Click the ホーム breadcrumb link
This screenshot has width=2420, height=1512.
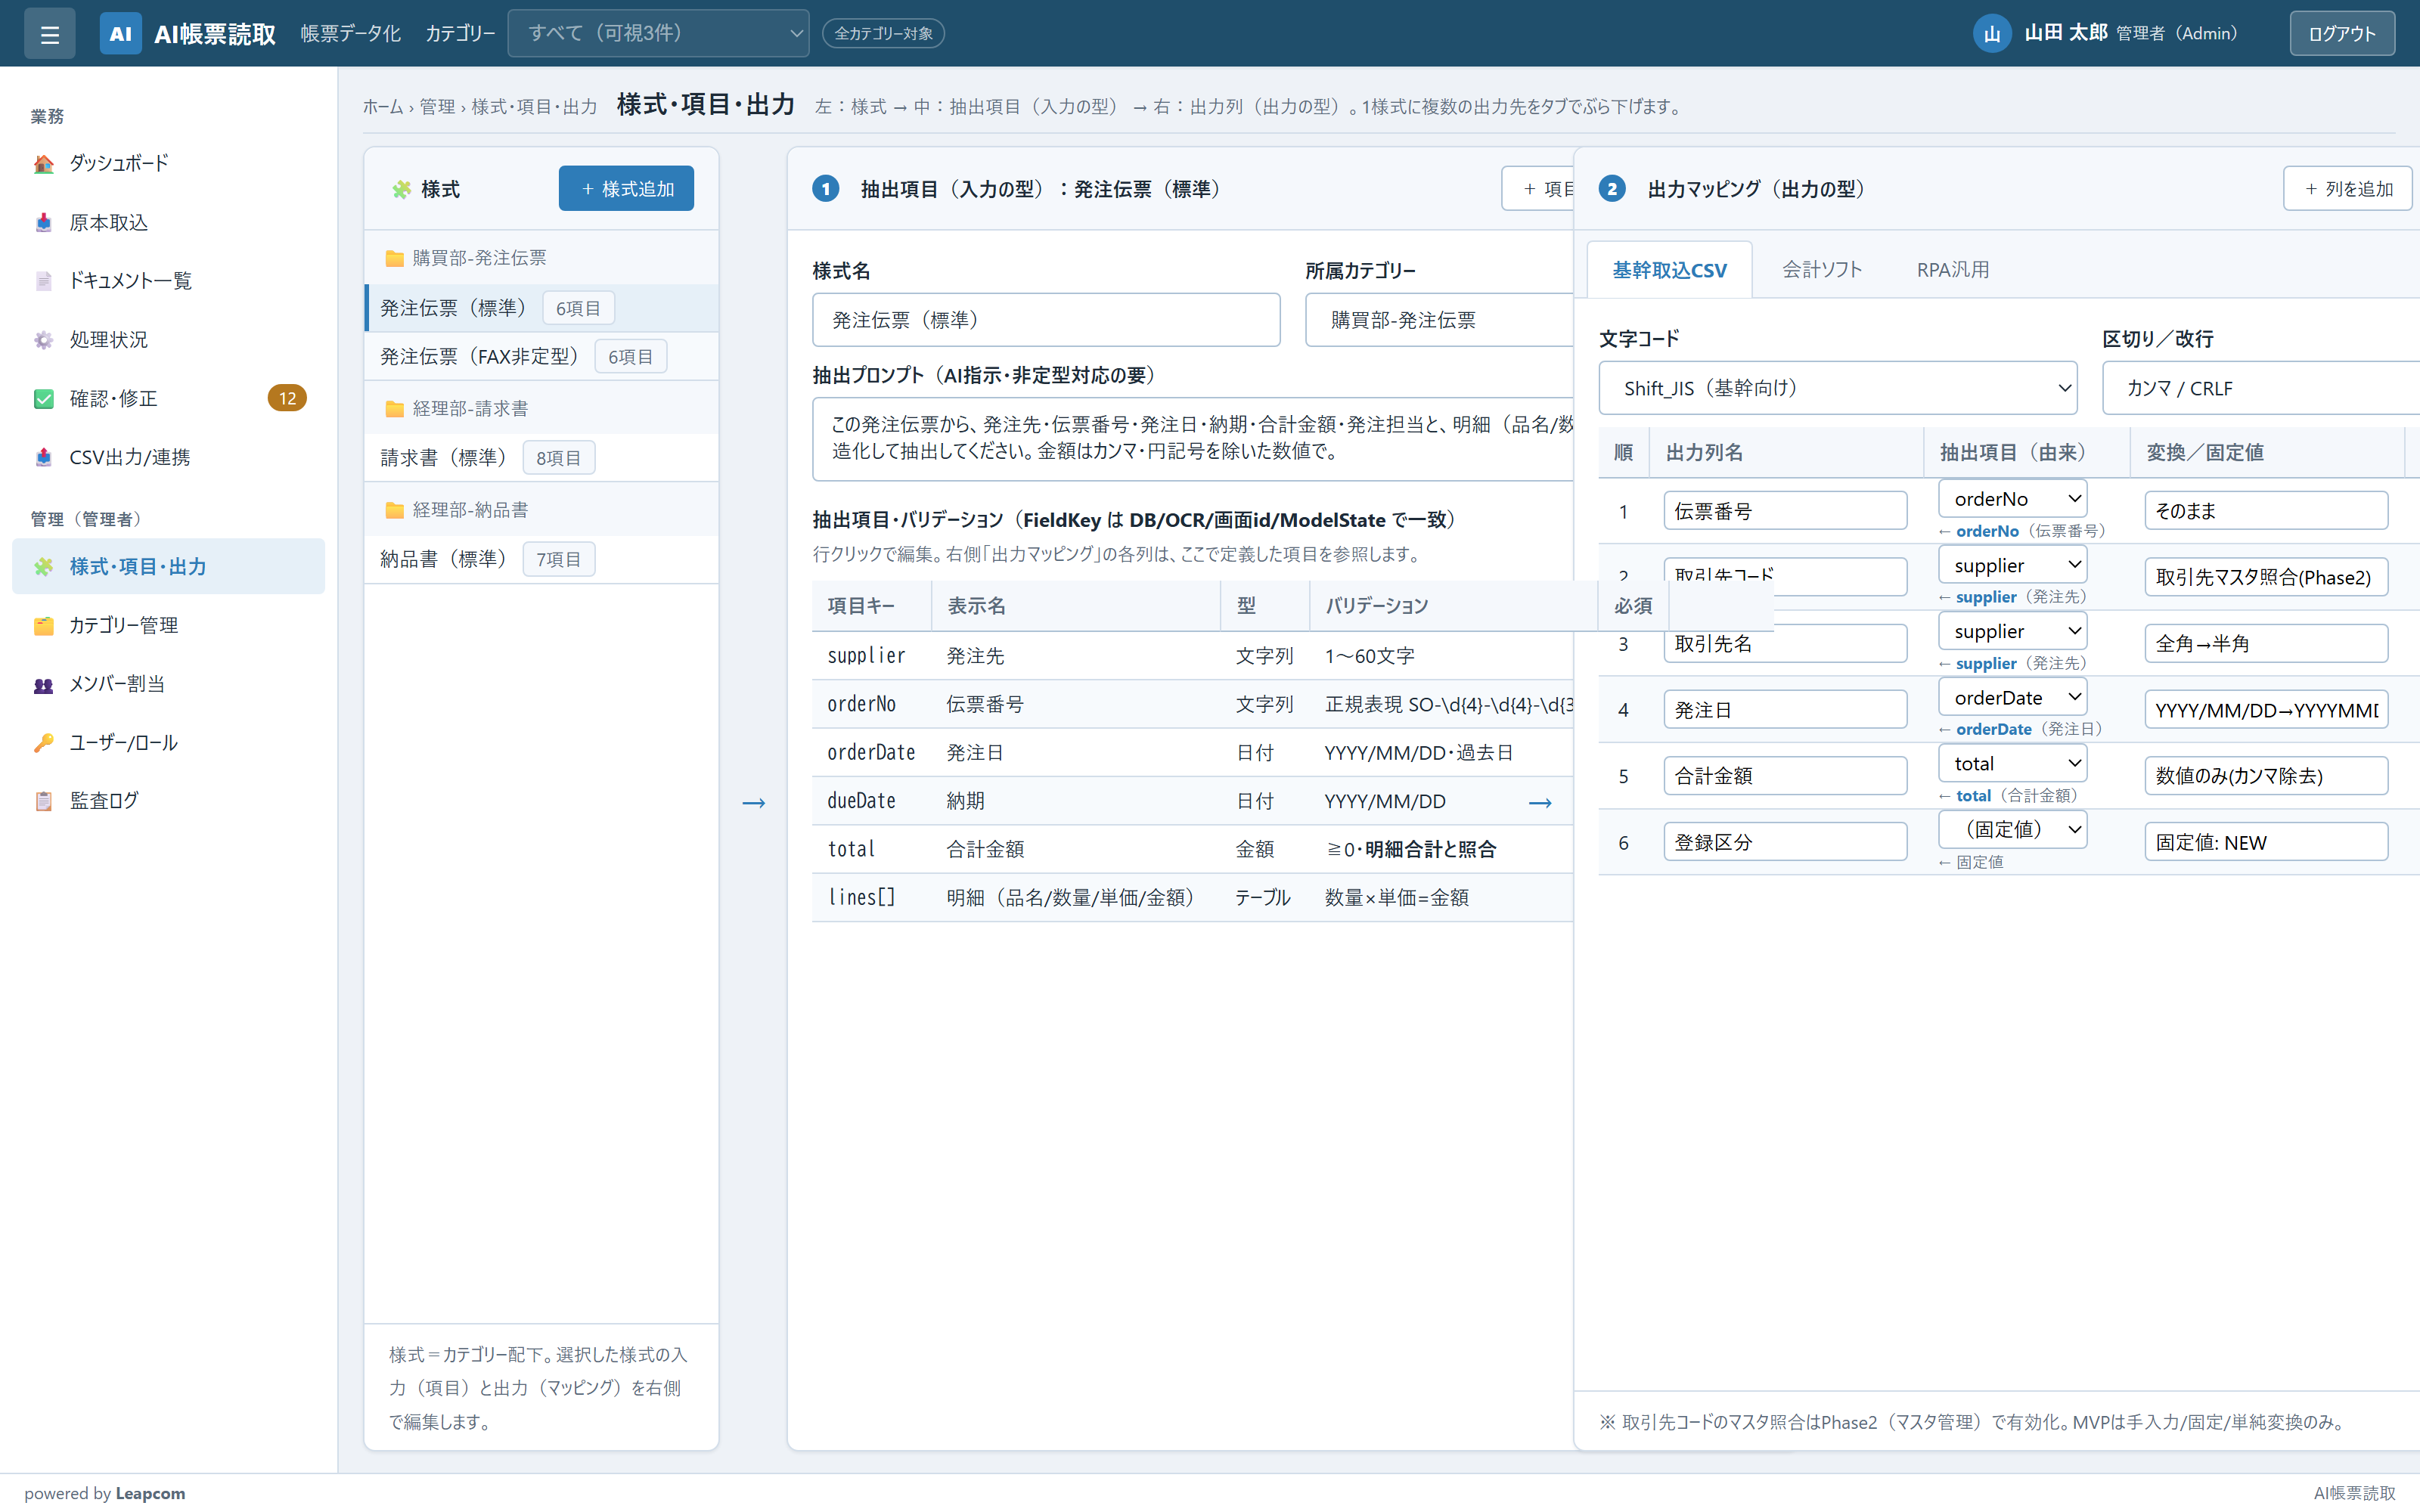(383, 107)
